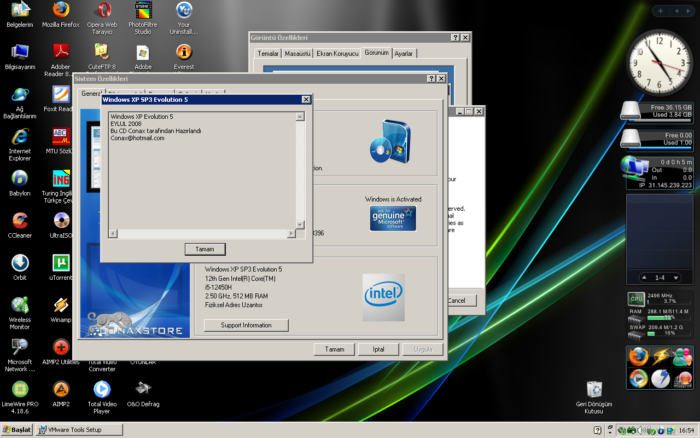Launch Firefox from sidebar launcher gadget

coord(638,356)
